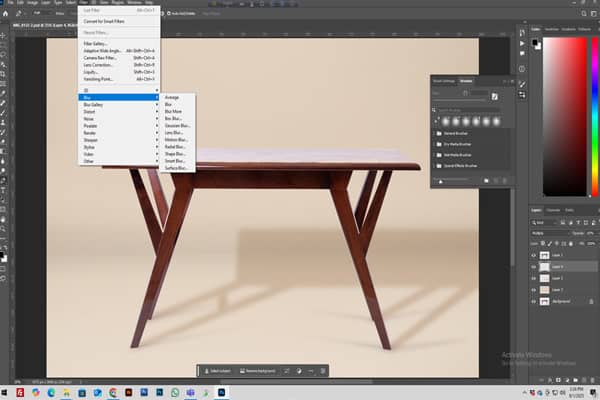
Task: Select the Clone Stamp tool
Action: point(3,122)
